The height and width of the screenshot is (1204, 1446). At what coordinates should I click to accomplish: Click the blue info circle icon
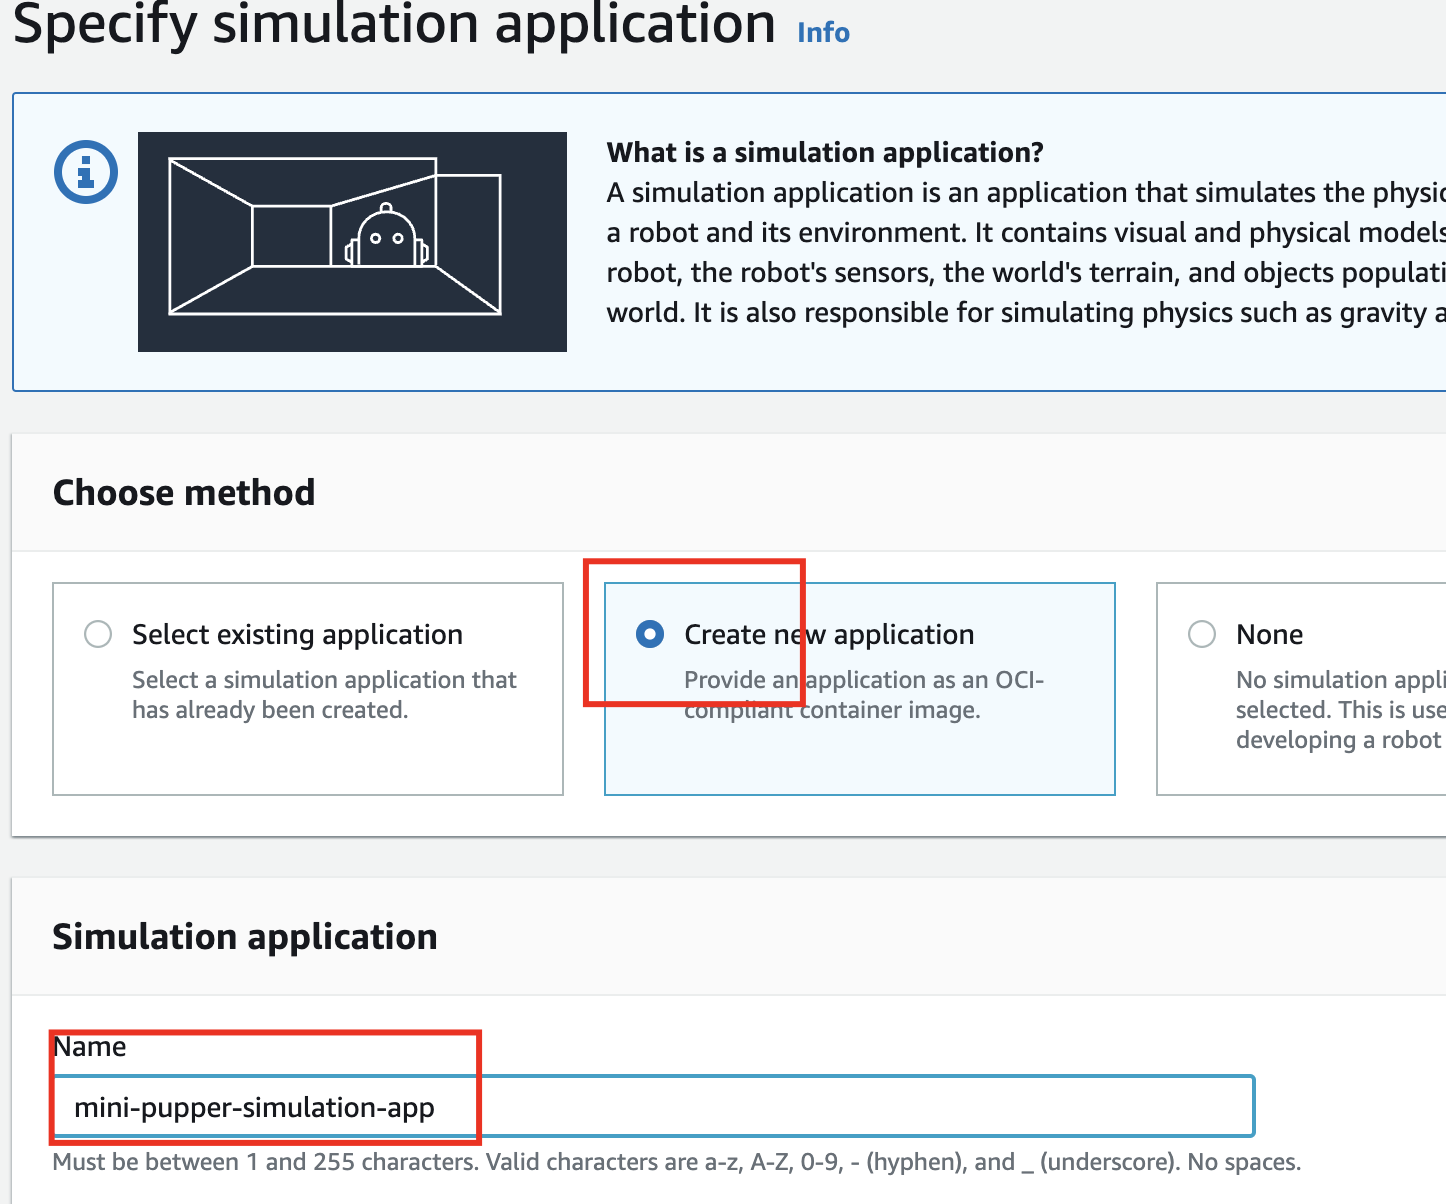pyautogui.click(x=85, y=172)
